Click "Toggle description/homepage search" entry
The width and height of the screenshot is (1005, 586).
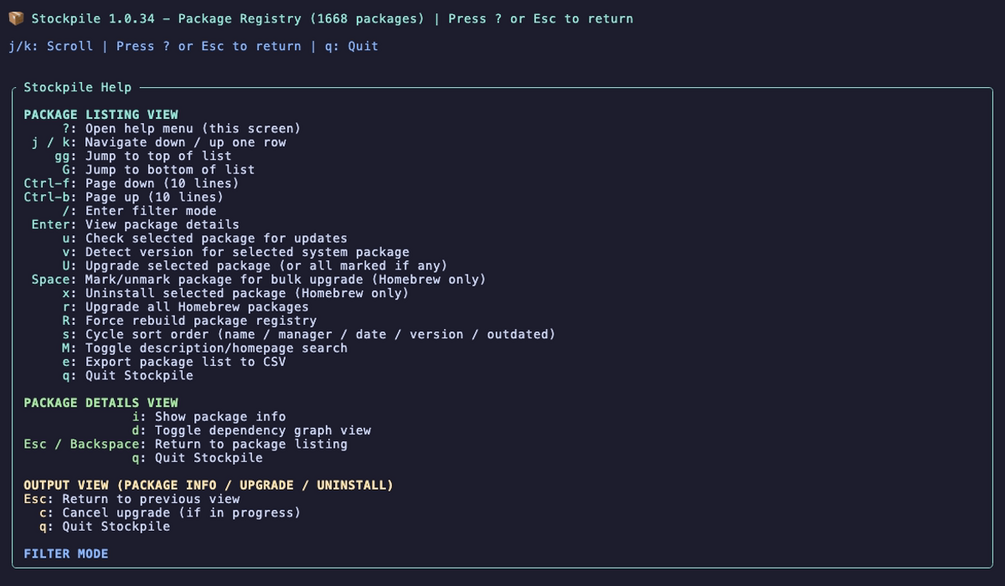tap(204, 348)
